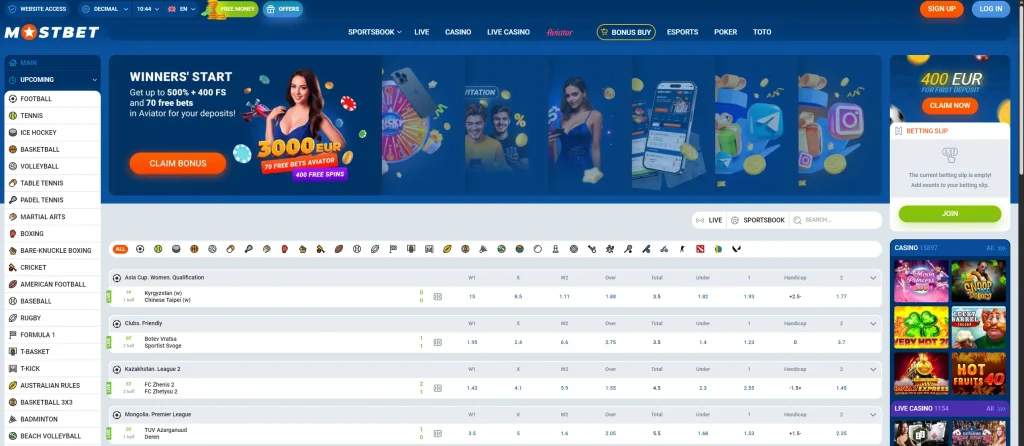Select checkered flag Formula 1 filter icon
Screen dimensions: 1024x446
393,249
